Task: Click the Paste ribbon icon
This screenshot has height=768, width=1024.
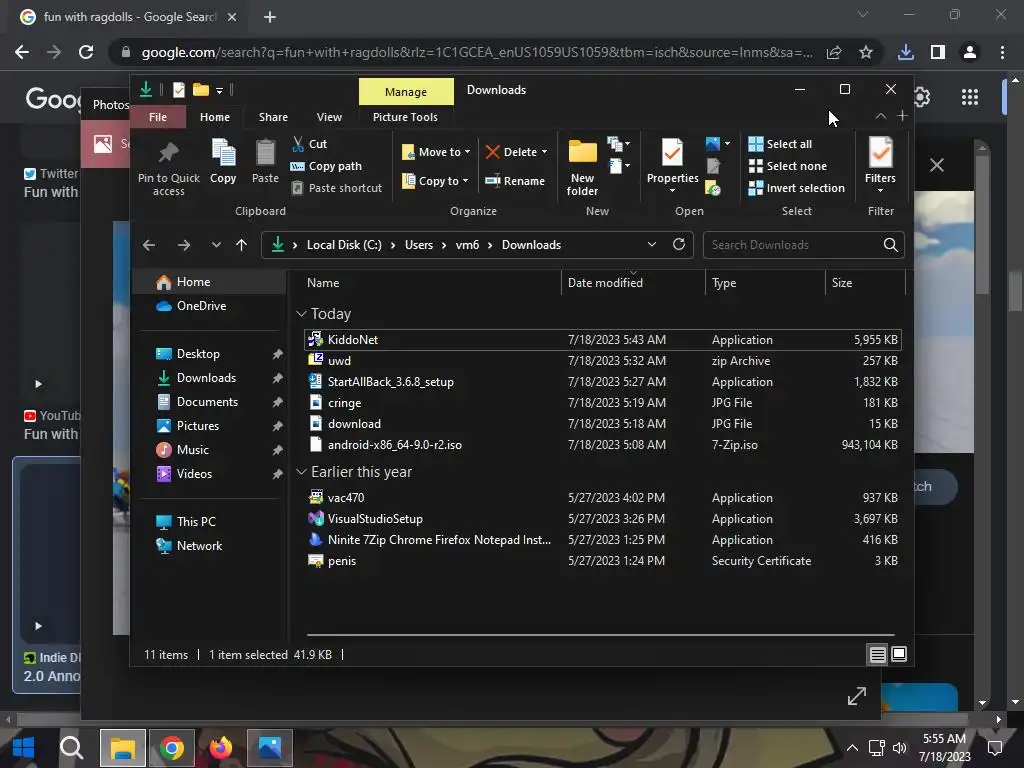Action: pos(265,153)
